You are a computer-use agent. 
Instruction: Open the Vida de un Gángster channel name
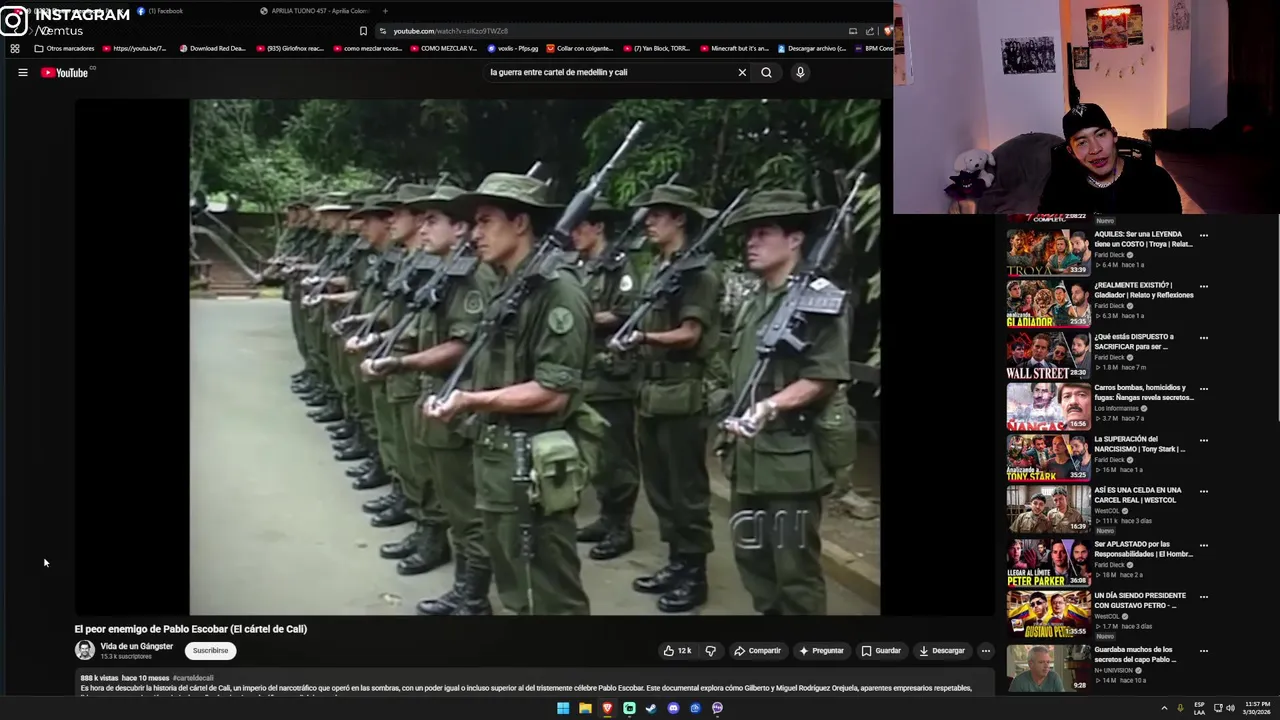(137, 646)
